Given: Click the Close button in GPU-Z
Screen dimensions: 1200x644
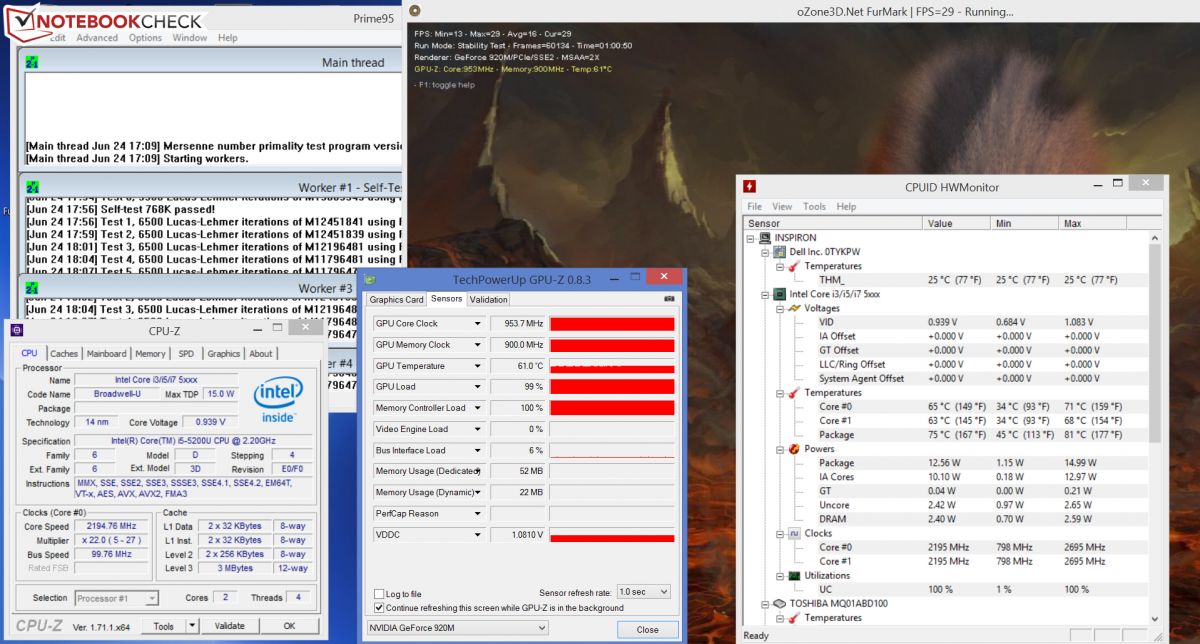Looking at the screenshot, I should click(647, 629).
